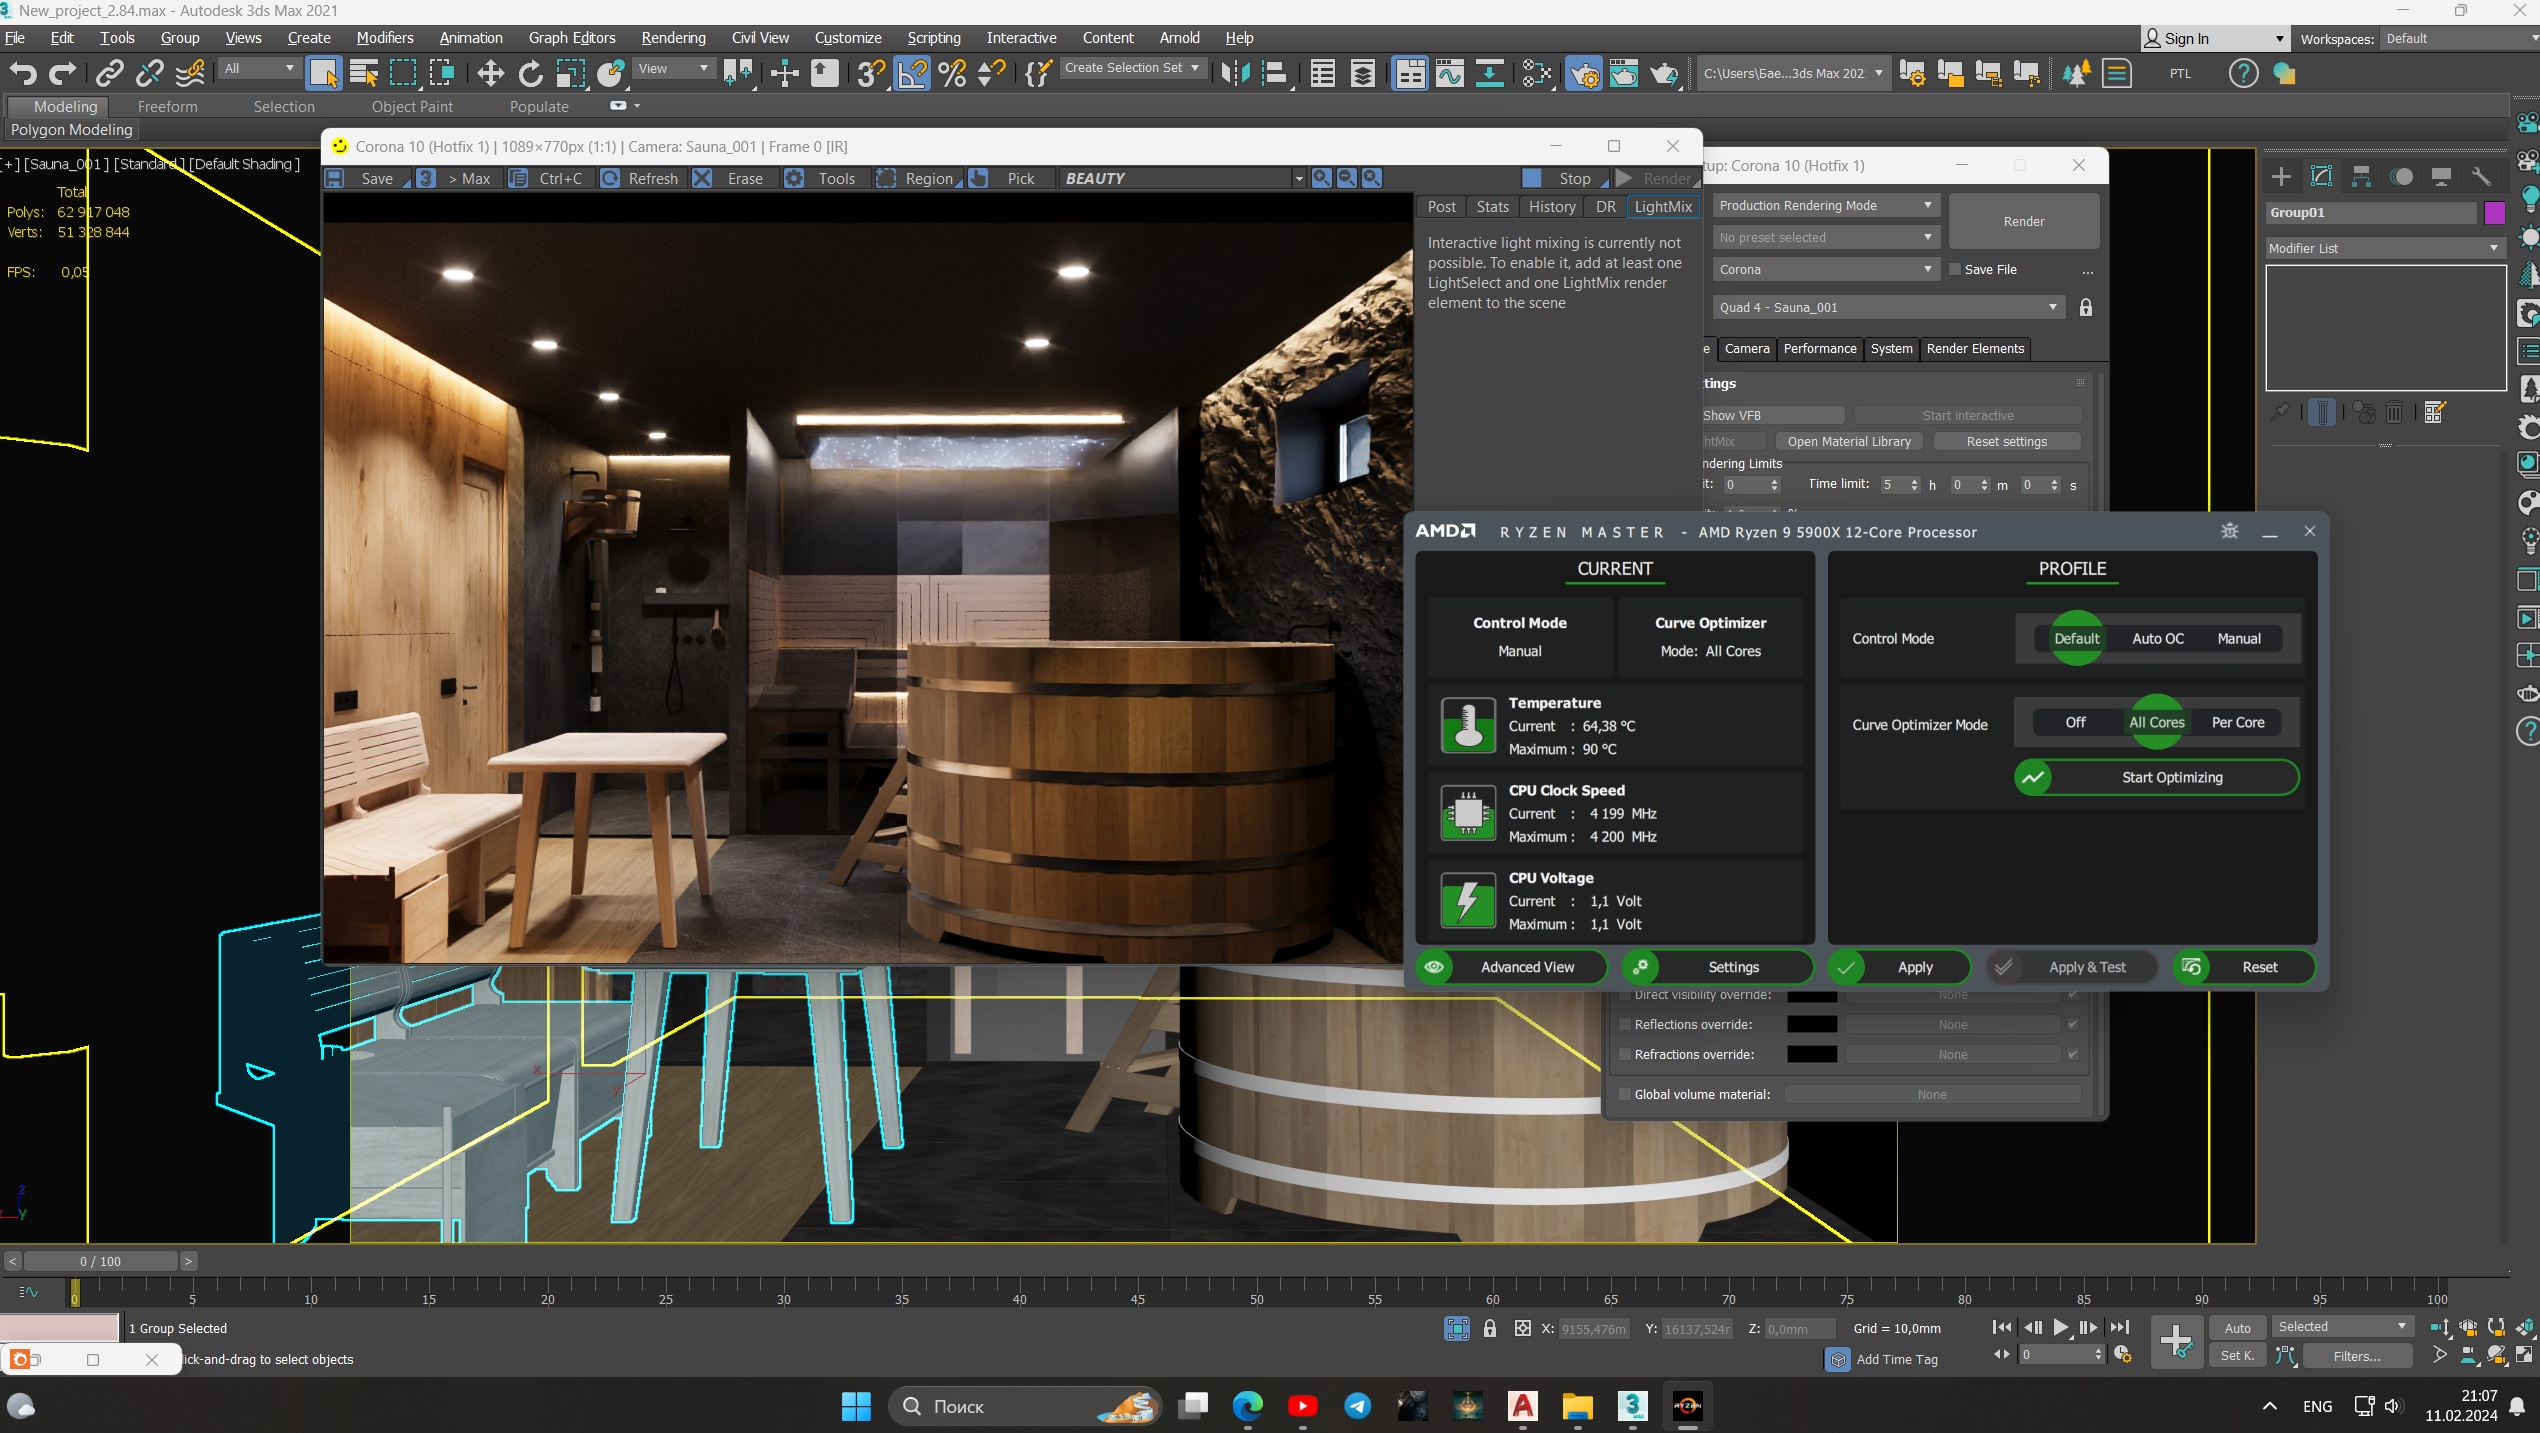Open the Create panel plus icon

[2281, 177]
